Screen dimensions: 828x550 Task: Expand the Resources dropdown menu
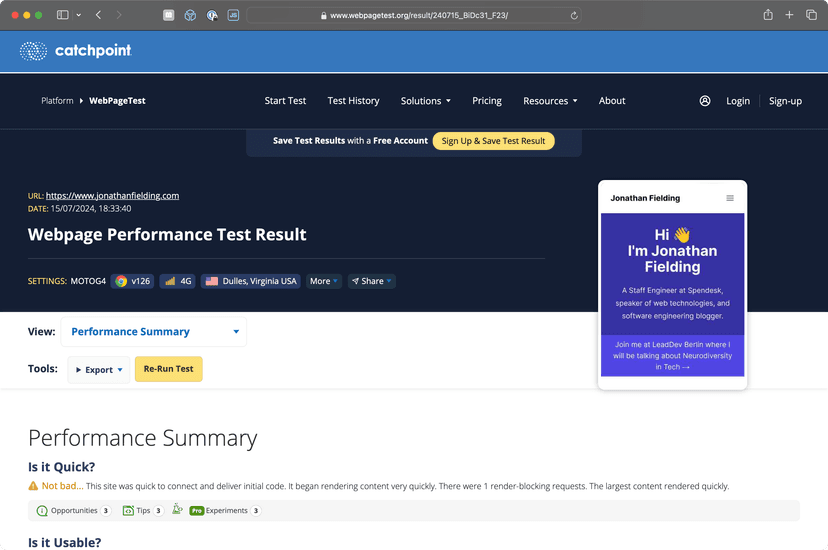[550, 101]
